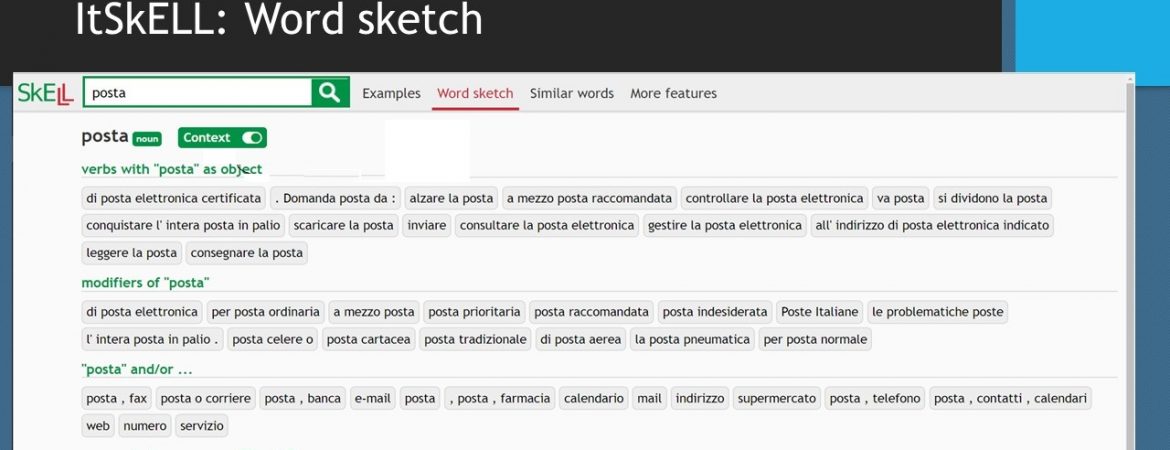This screenshot has width=1170, height=450.
Task: Open the More features menu
Action: [x=673, y=93]
